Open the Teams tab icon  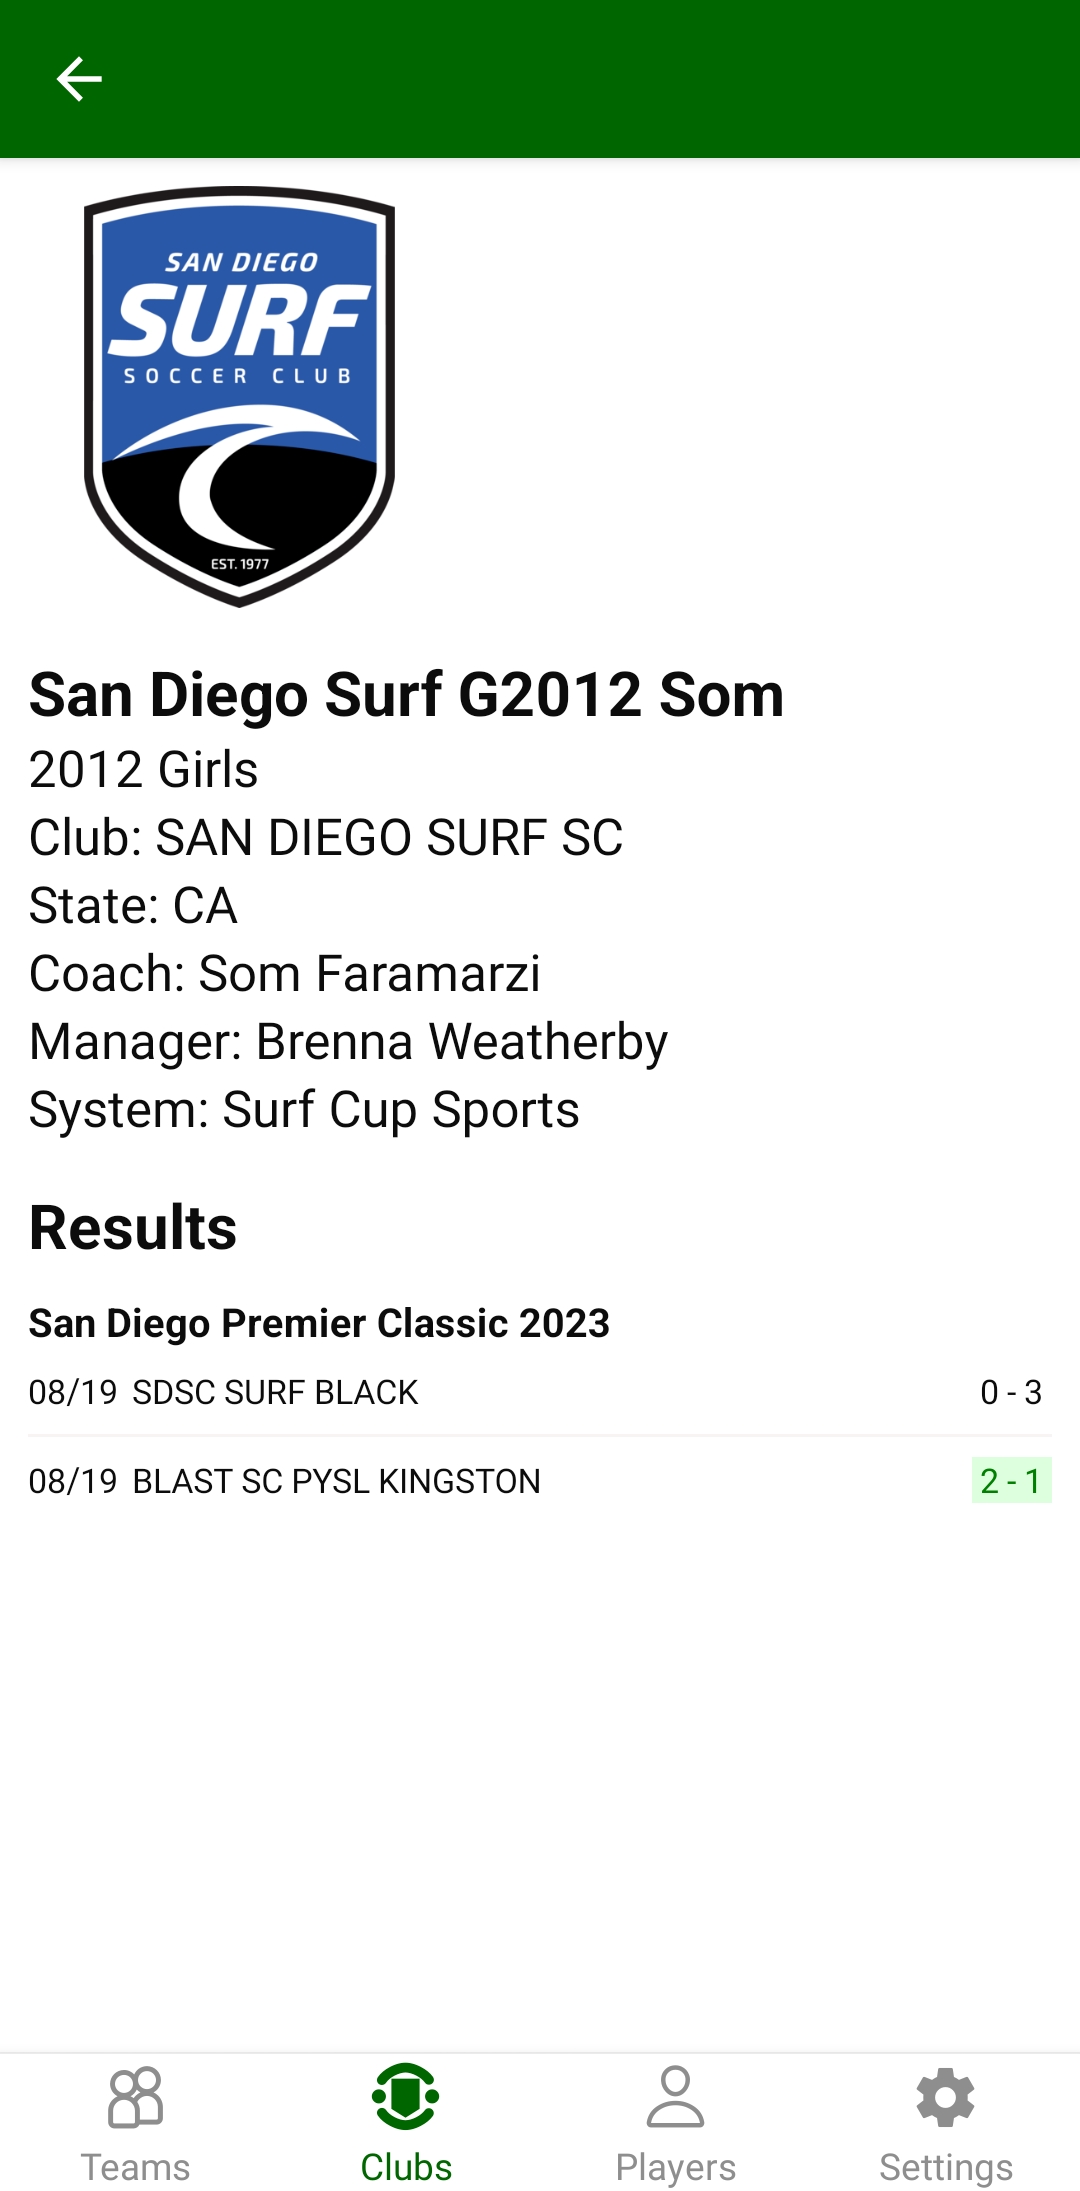(x=135, y=2098)
